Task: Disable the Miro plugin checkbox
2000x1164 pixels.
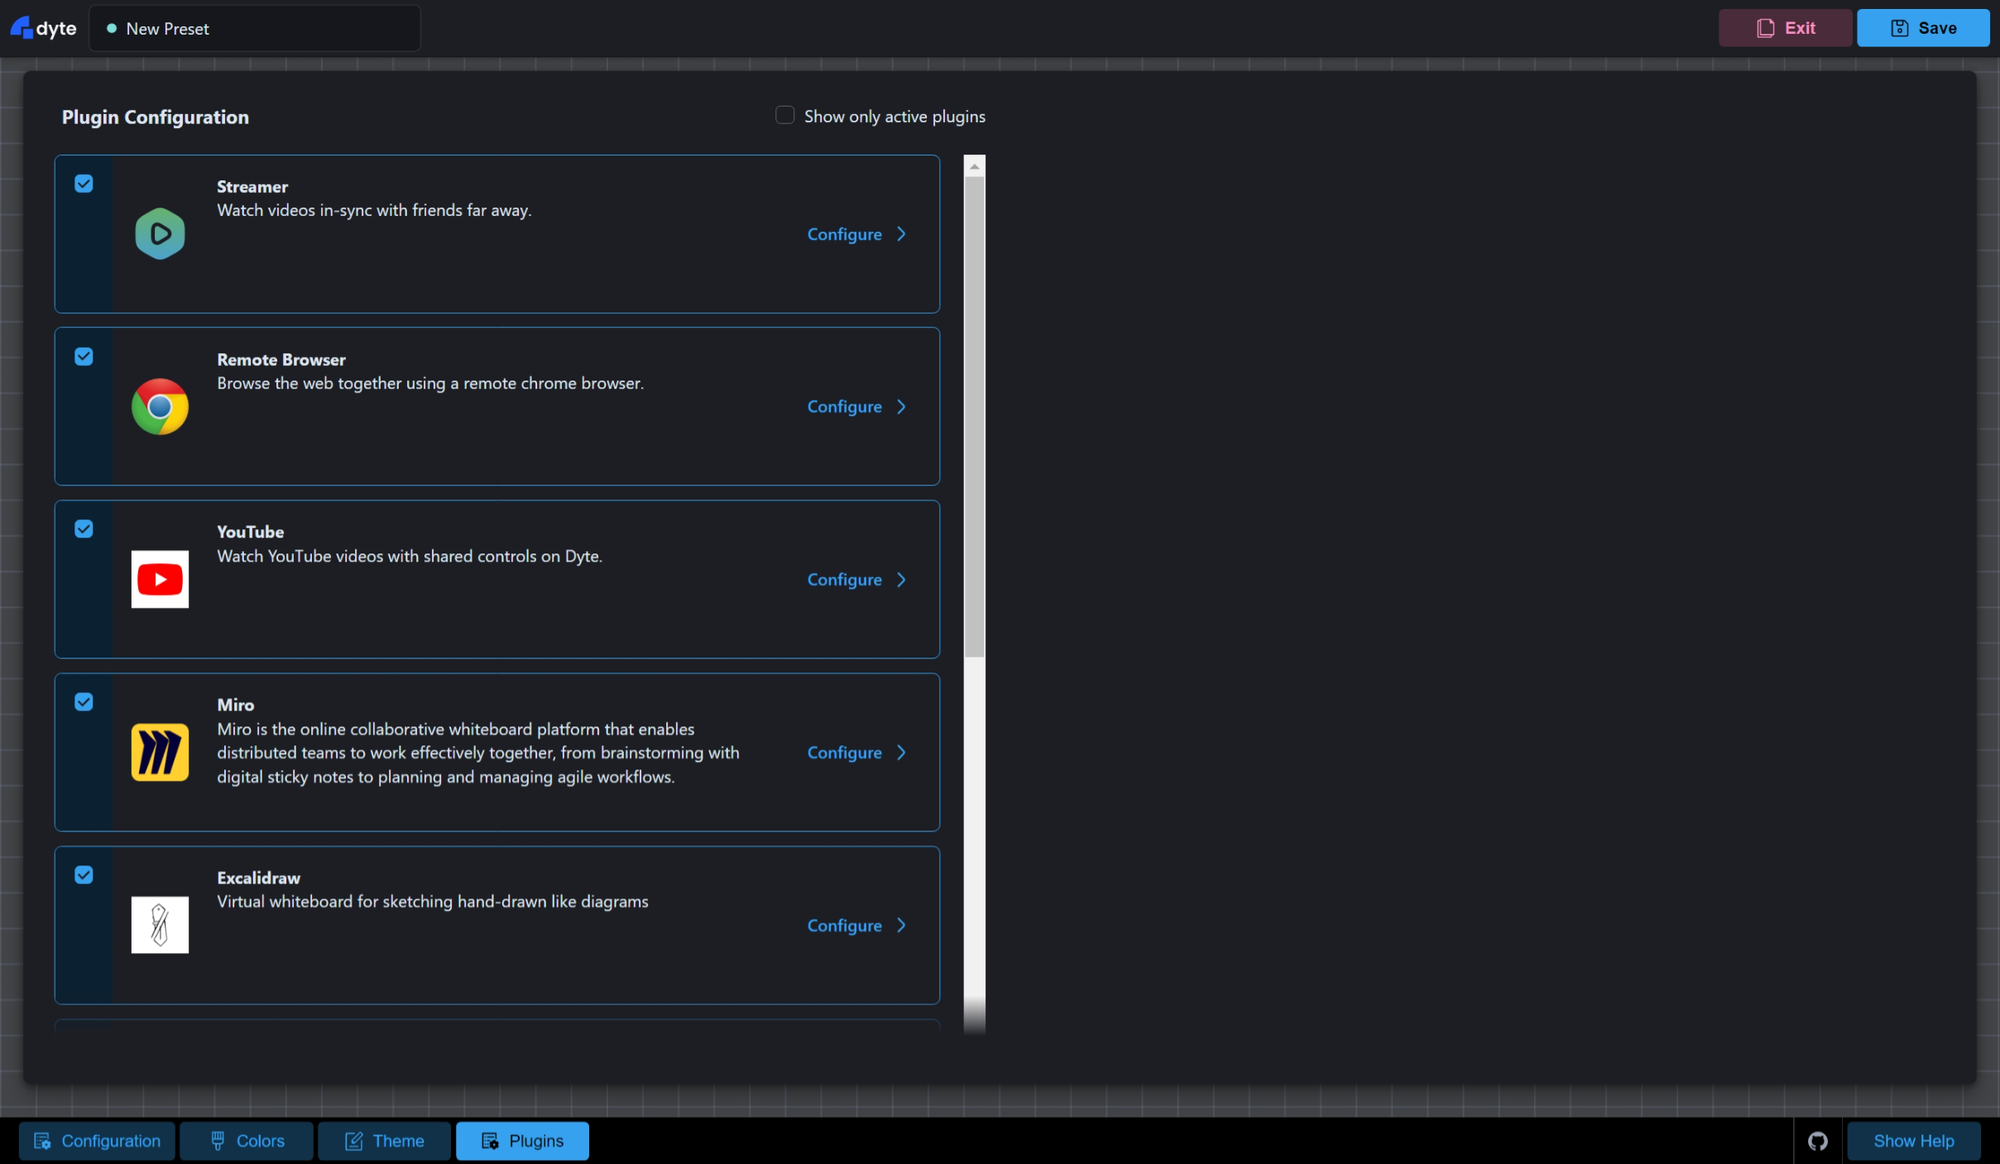Action: [84, 702]
